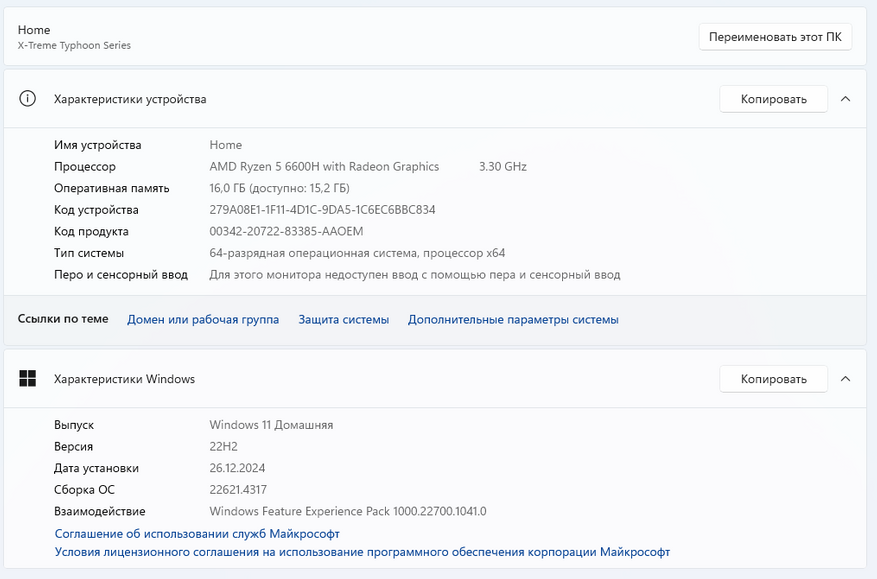Collapse the Характеристики Windows section chevron
Viewport: 877px width, 579px height.
pos(846,379)
